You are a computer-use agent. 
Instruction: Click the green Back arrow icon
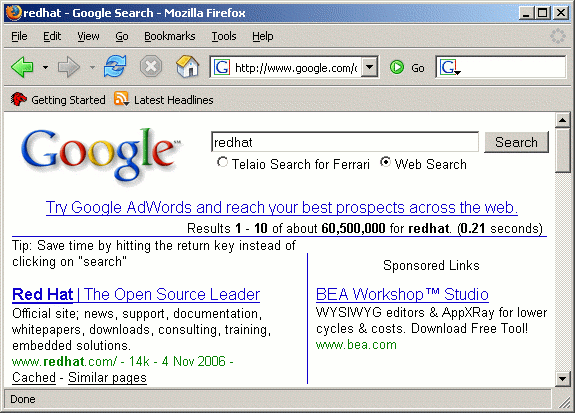click(x=22, y=67)
